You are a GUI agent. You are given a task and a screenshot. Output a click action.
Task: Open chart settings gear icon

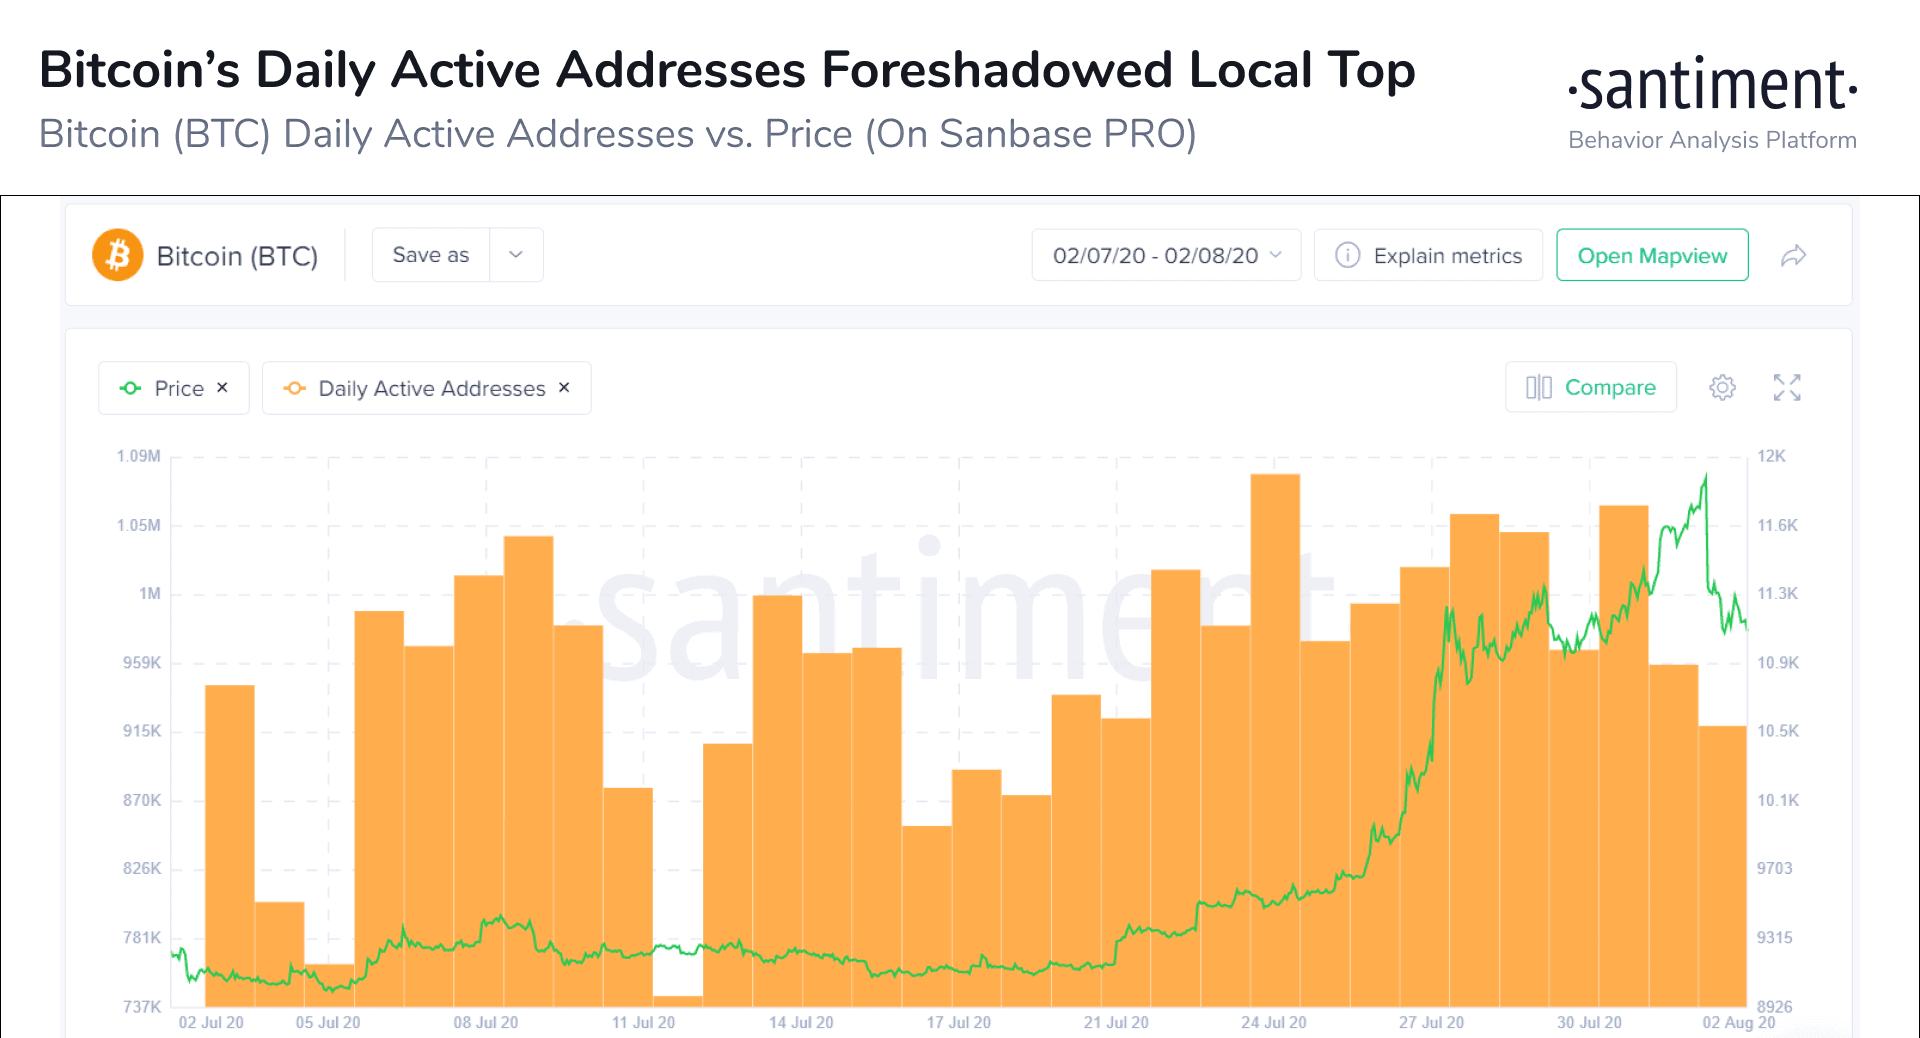tap(1722, 387)
